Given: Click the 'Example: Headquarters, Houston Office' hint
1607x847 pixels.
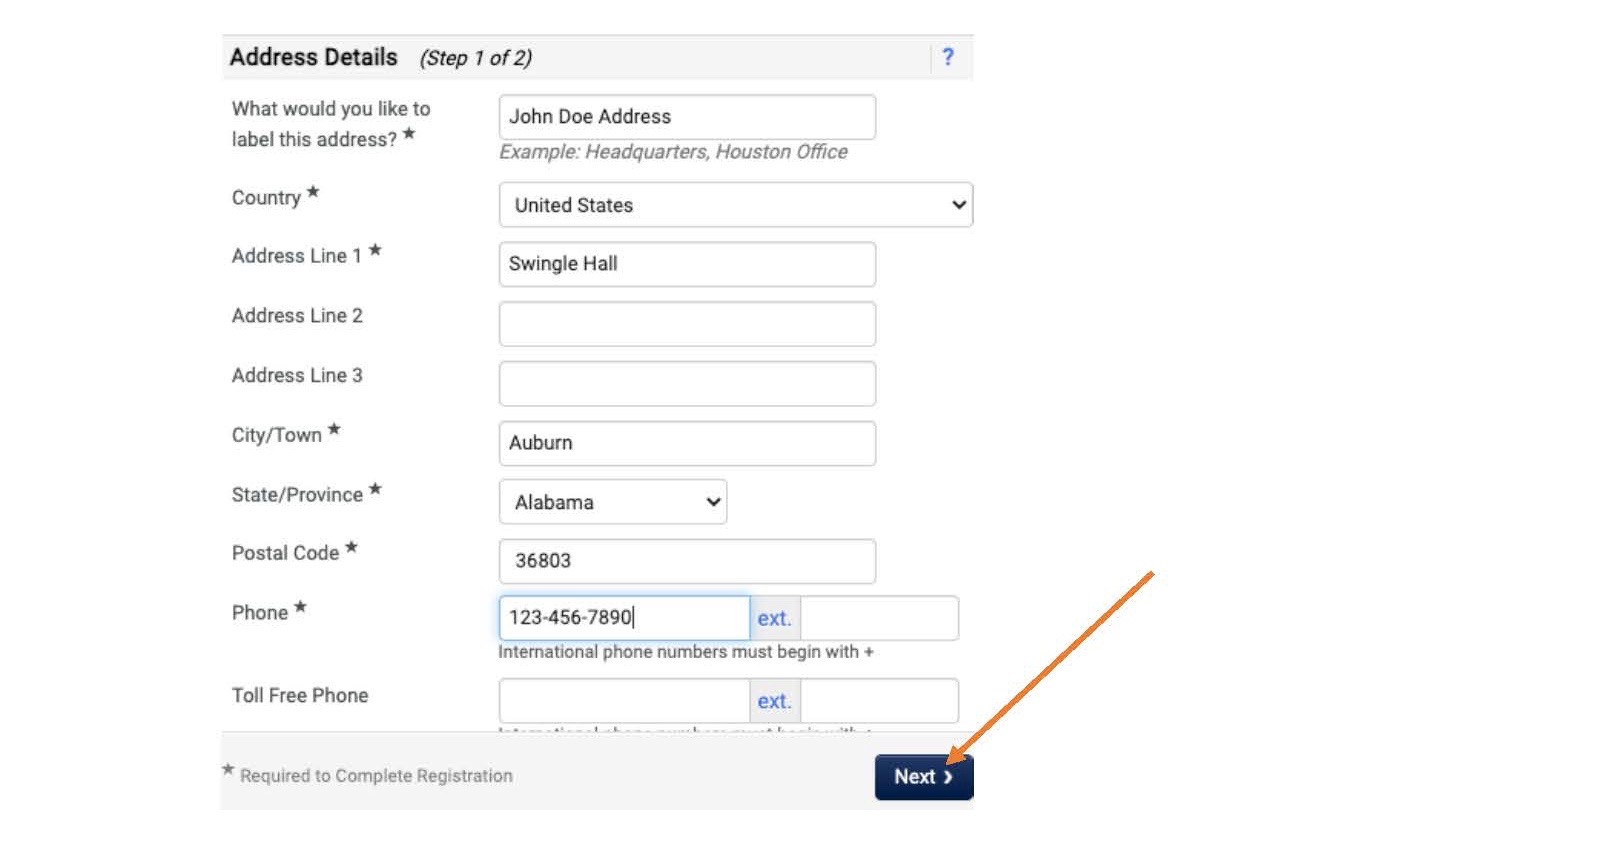Looking at the screenshot, I should click(x=673, y=152).
